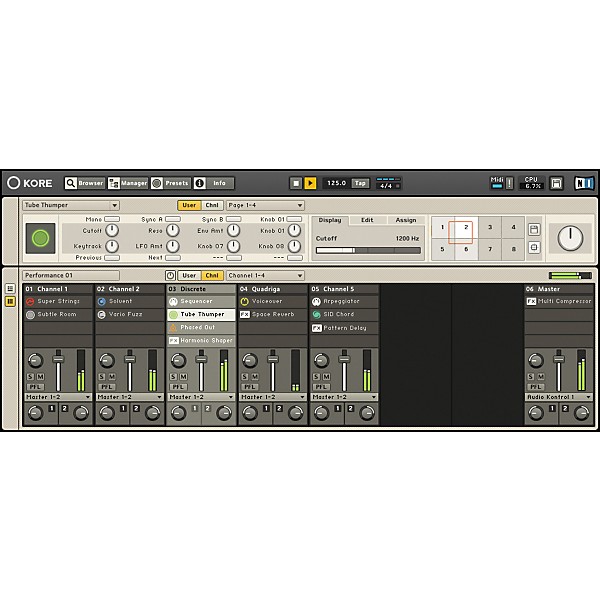Select SID Chord in Channel 5
The image size is (600, 600).
344,315
